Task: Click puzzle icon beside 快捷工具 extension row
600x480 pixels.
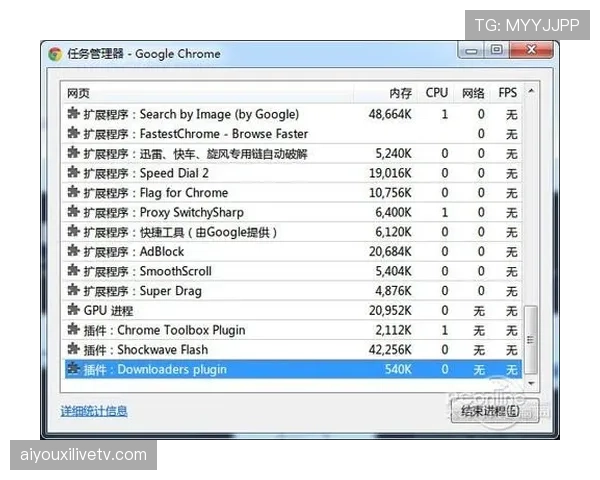Action: pos(73,231)
